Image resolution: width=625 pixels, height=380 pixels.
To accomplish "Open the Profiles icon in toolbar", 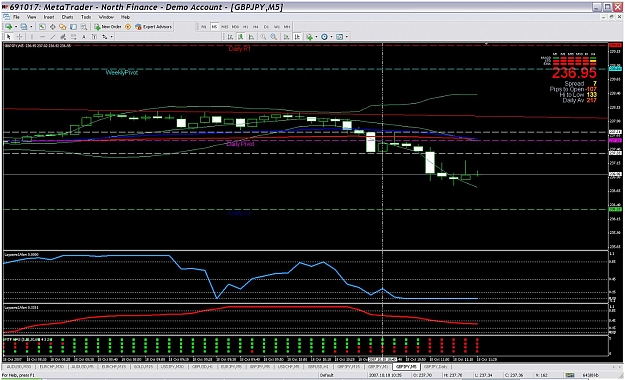I will coord(24,27).
